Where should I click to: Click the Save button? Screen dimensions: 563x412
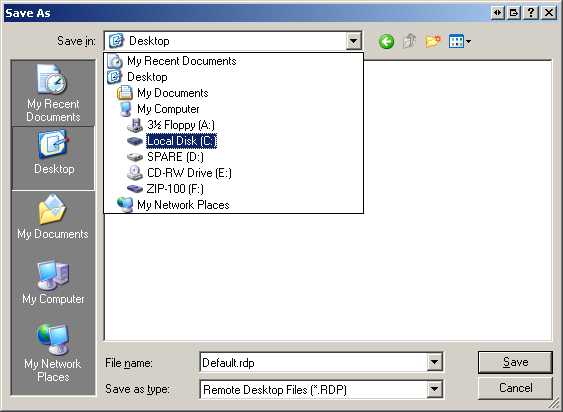click(x=515, y=362)
